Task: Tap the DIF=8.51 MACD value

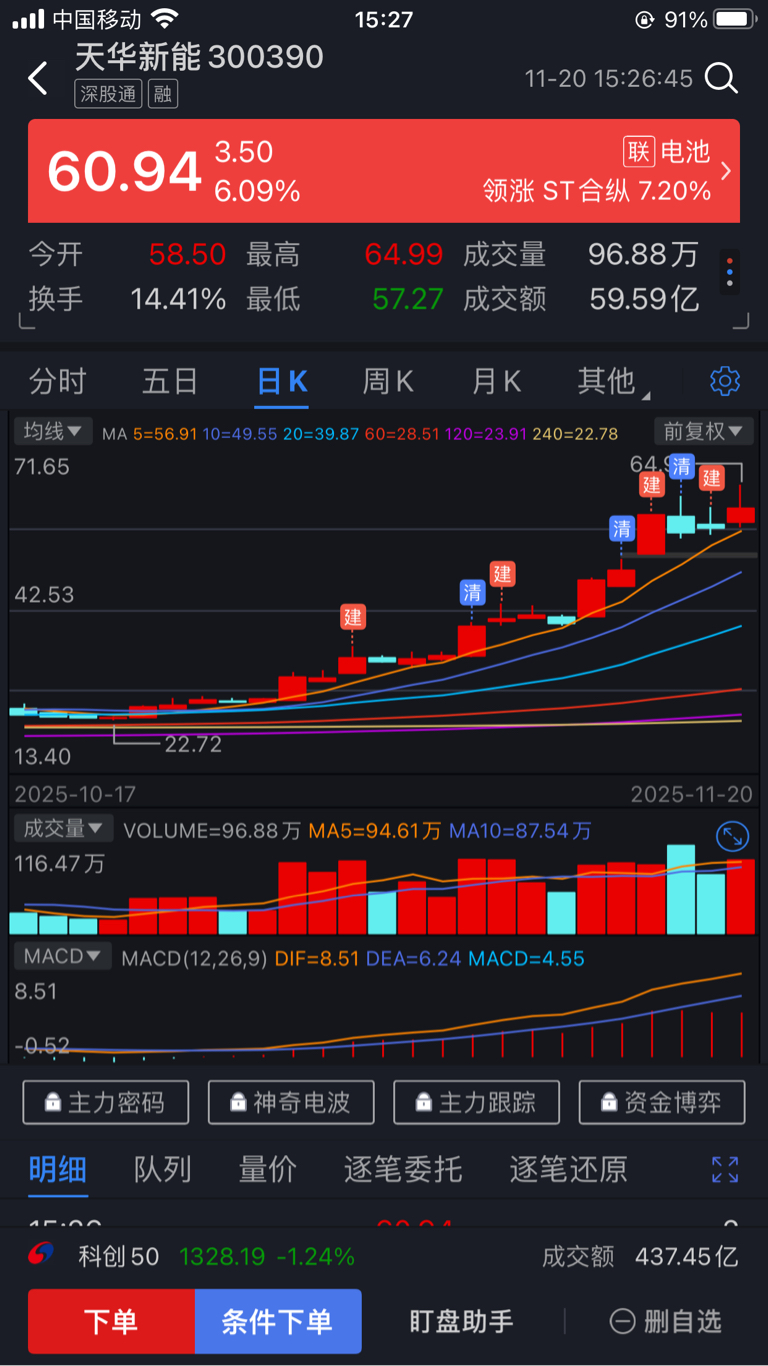Action: [317, 959]
